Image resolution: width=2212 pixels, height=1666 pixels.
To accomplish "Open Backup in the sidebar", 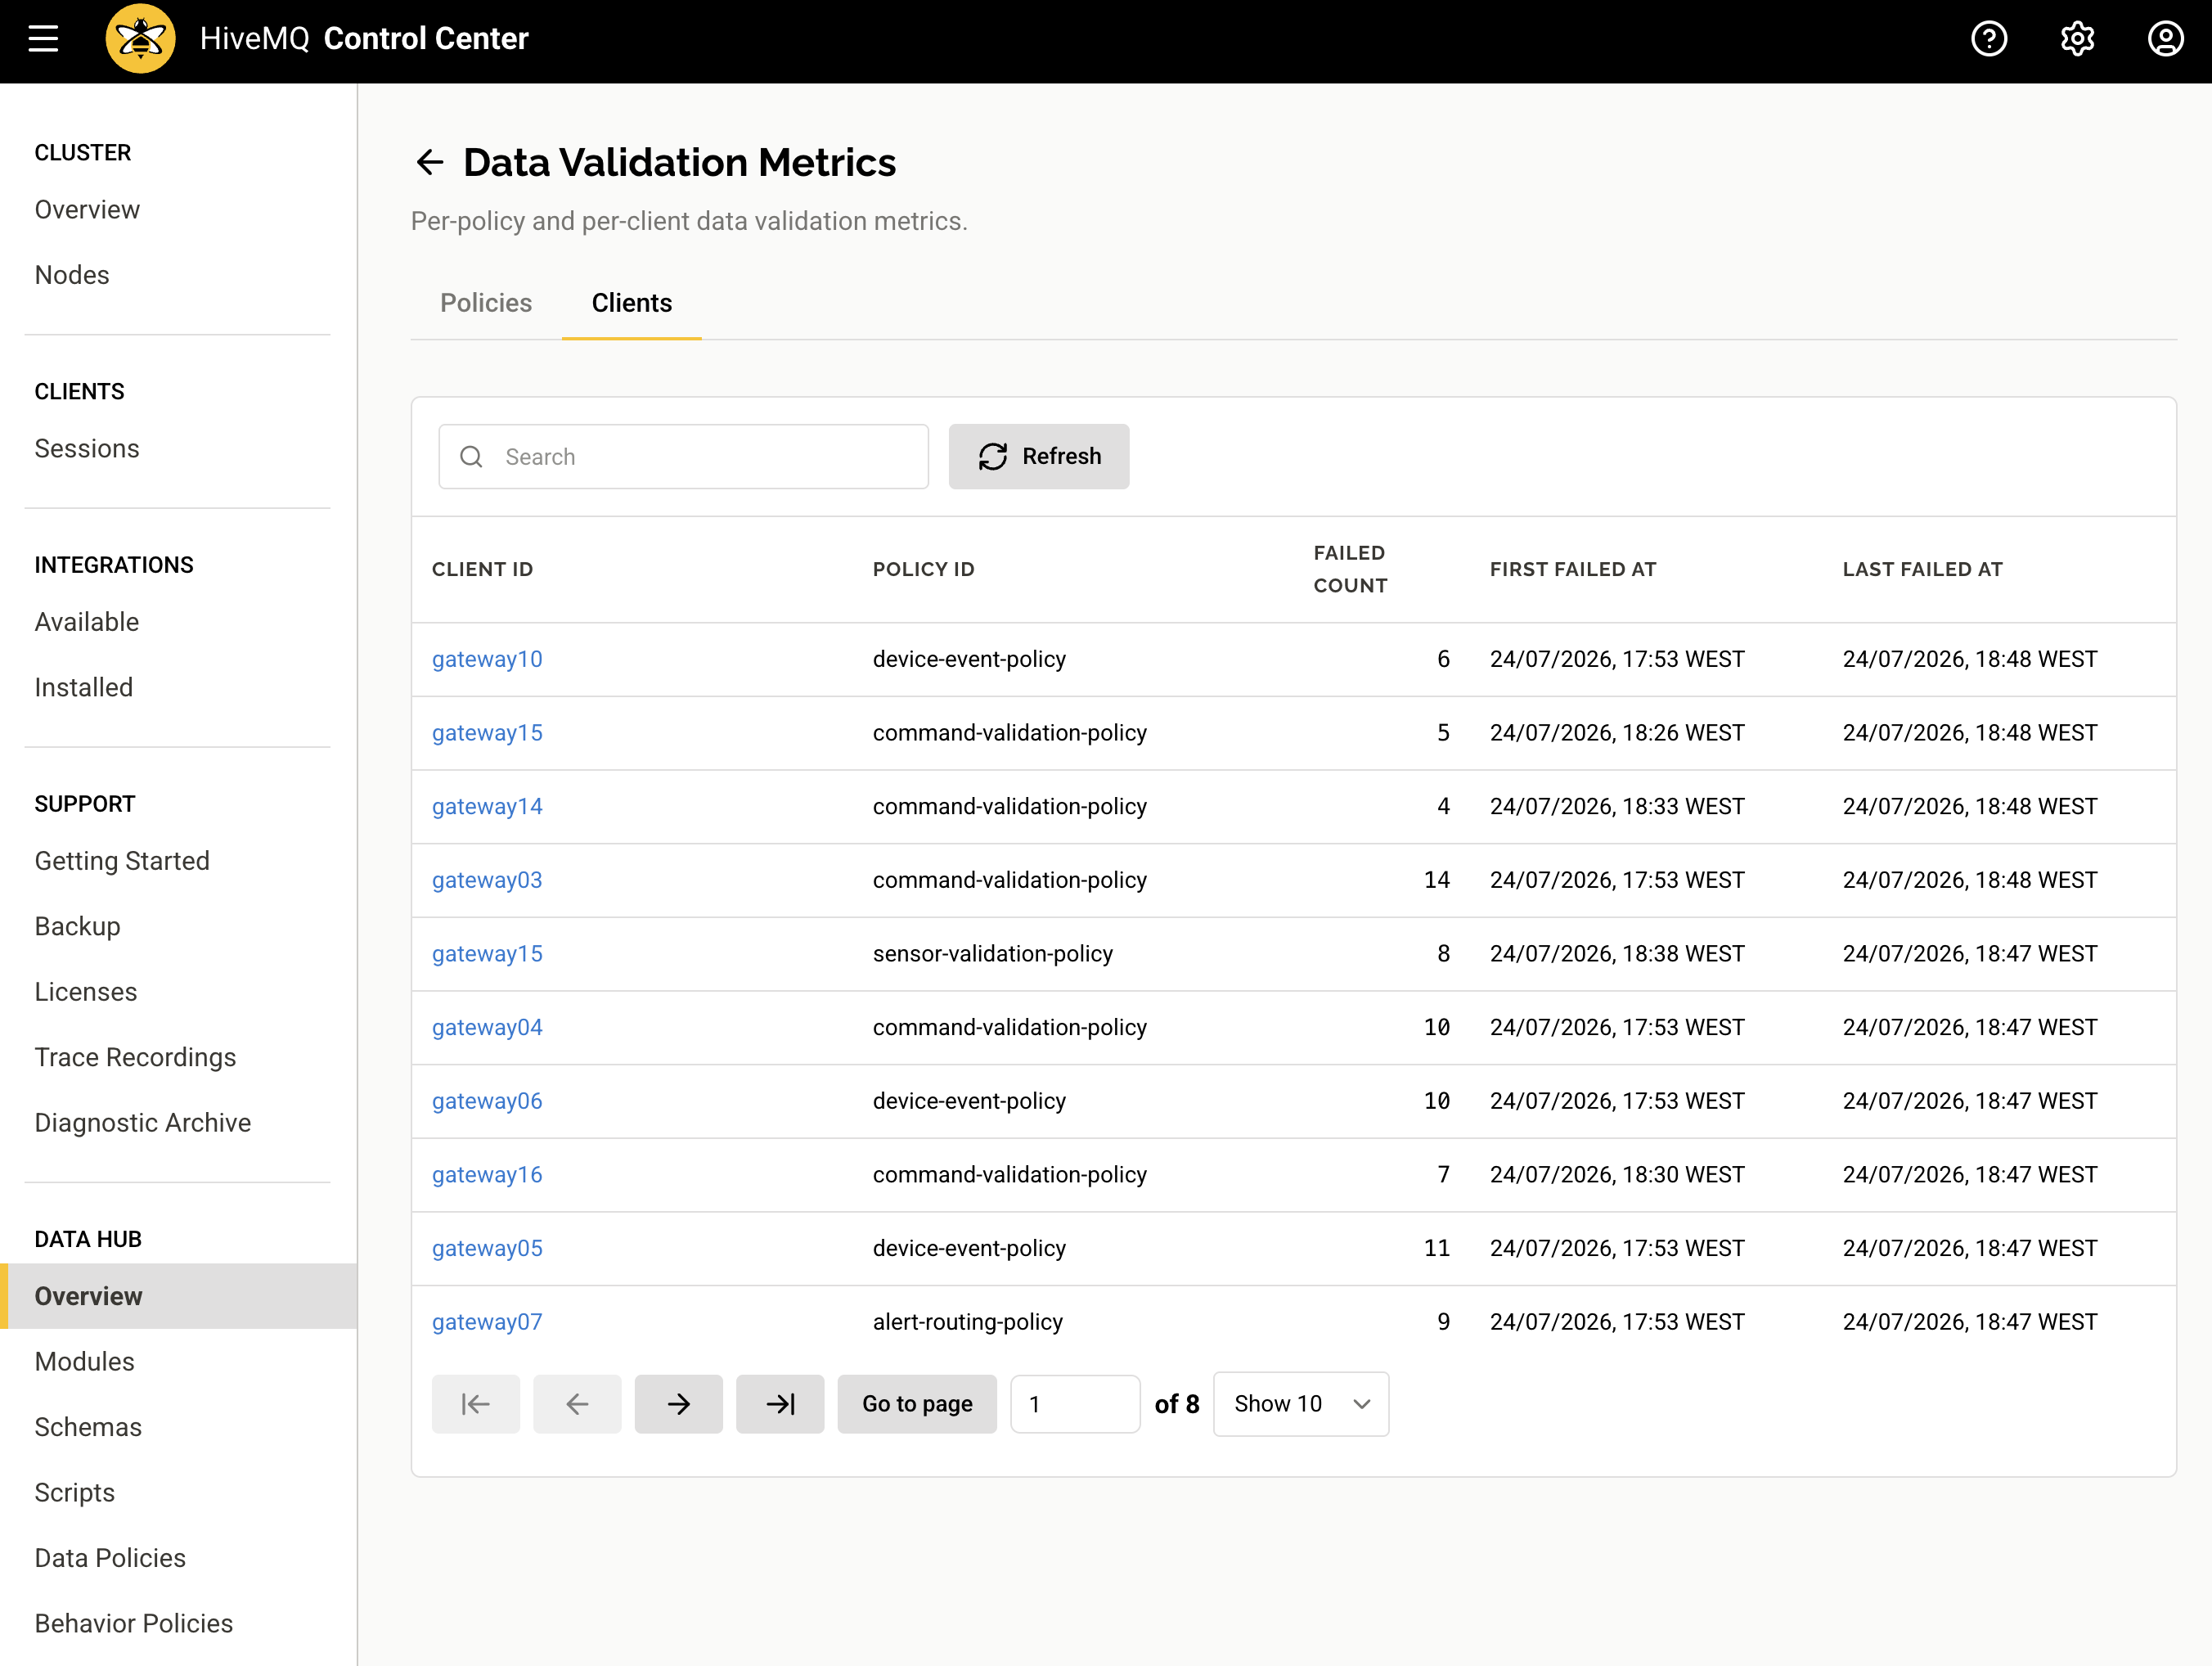I will pos(77,927).
